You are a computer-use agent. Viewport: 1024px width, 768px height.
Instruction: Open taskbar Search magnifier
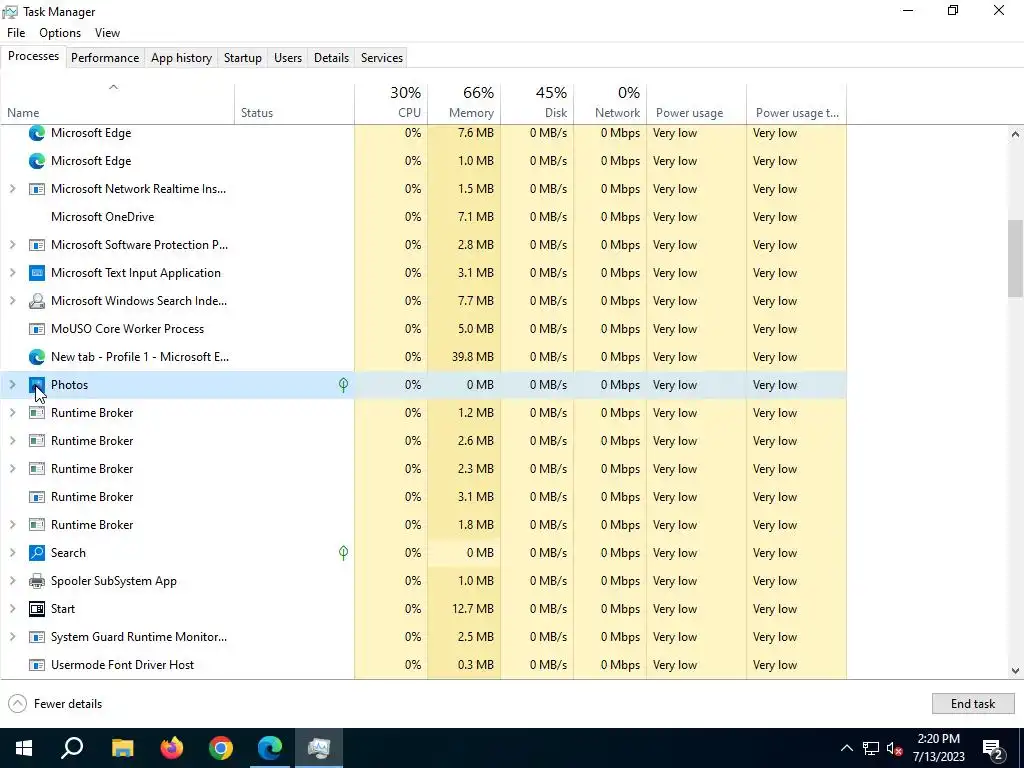[72, 748]
